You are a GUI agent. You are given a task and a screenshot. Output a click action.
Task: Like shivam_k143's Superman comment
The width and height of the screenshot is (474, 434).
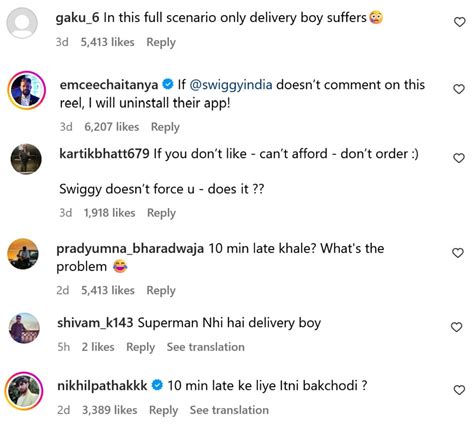[x=456, y=327]
